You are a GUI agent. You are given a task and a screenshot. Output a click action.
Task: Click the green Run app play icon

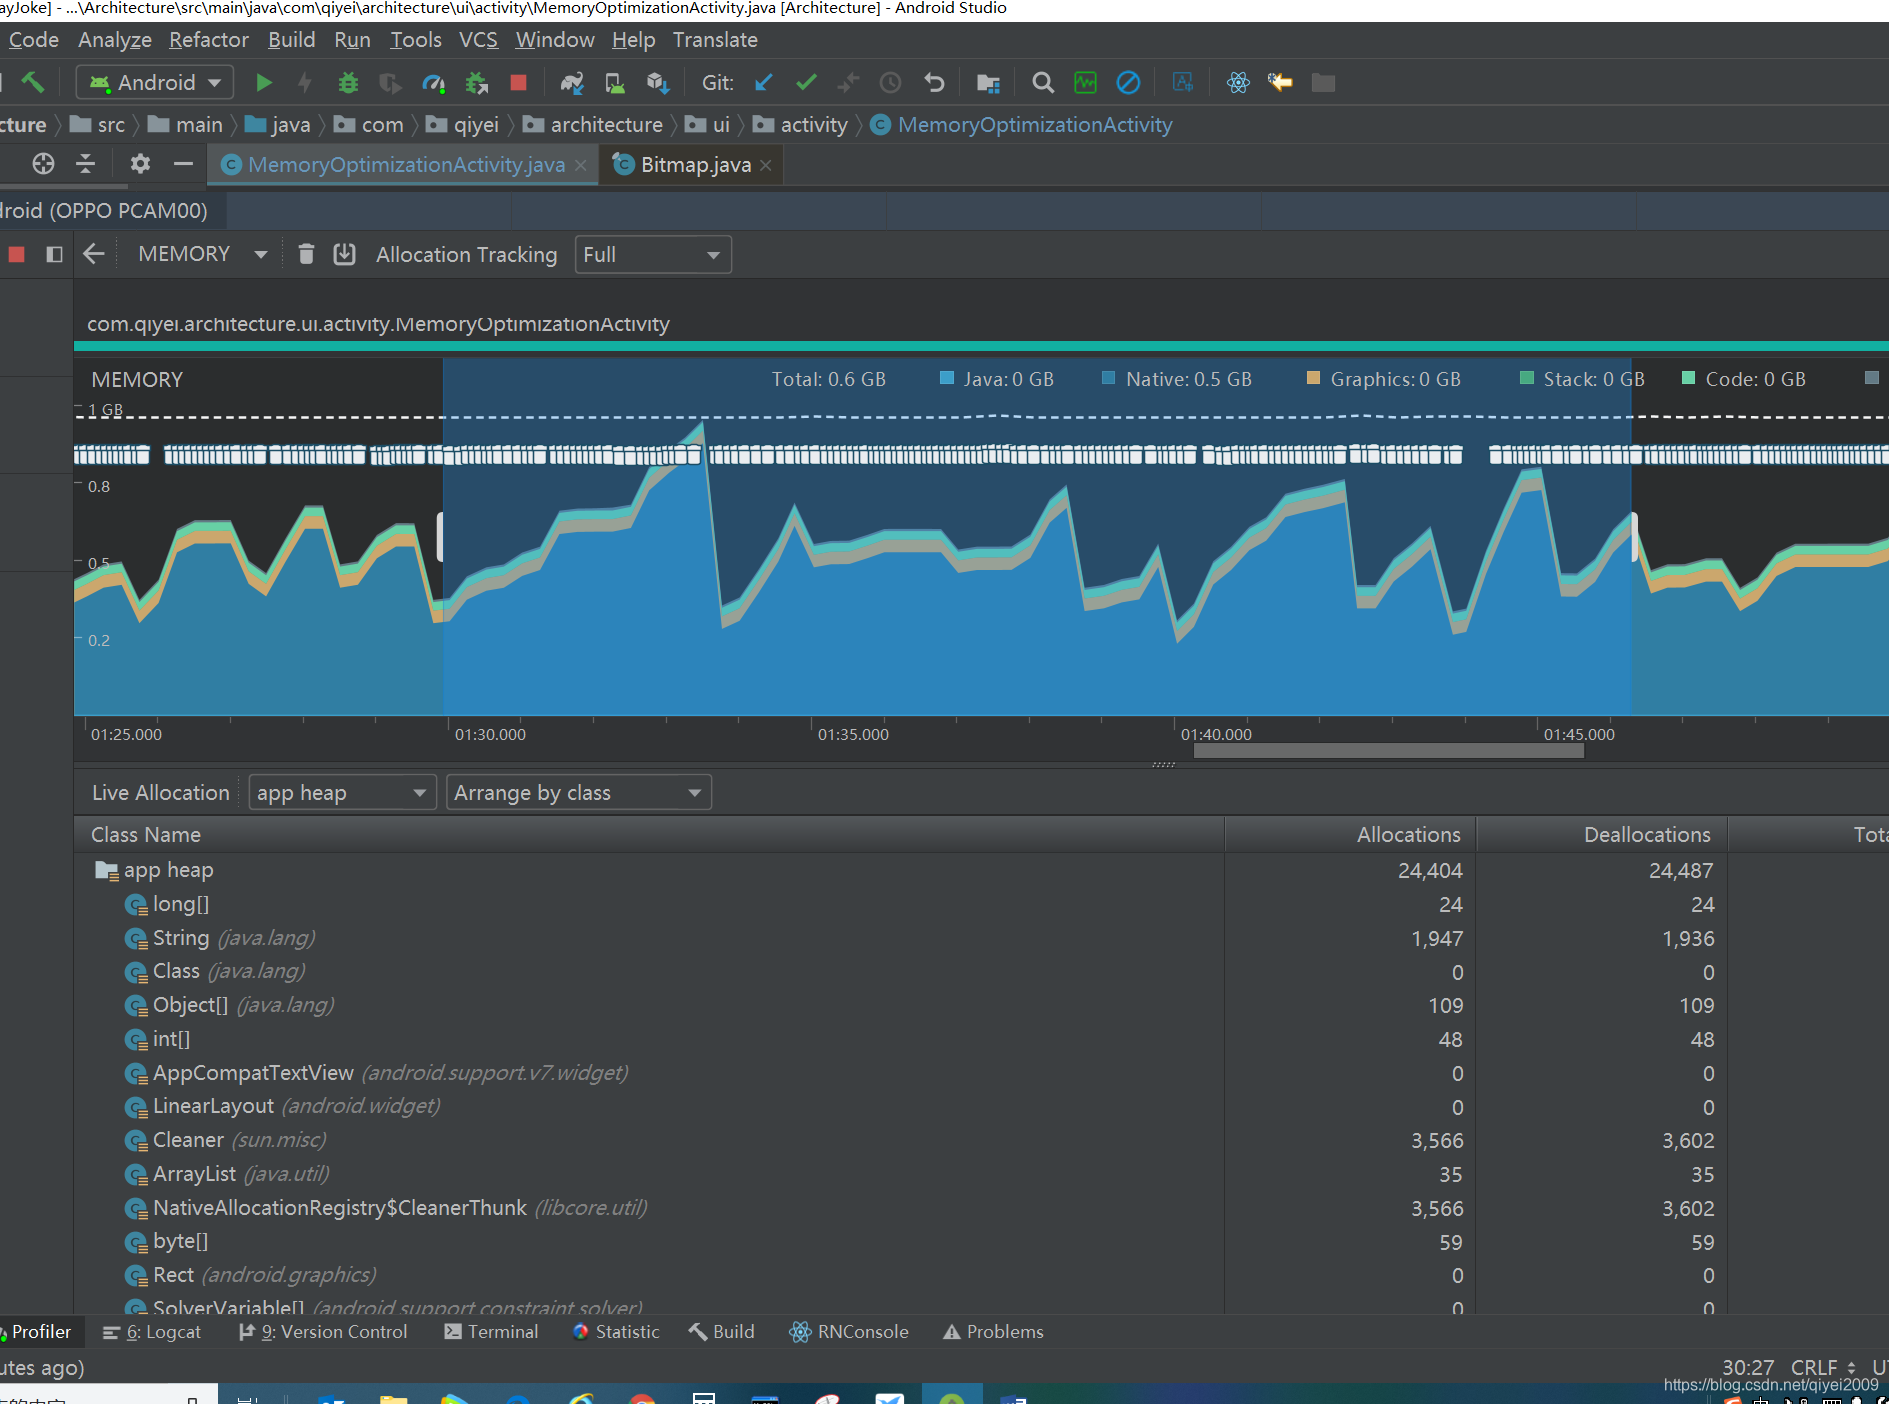264,83
